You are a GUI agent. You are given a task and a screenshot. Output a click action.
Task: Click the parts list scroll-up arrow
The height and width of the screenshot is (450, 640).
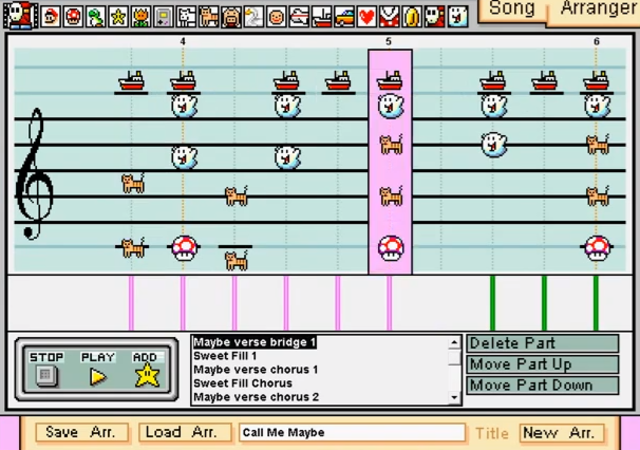coord(454,342)
